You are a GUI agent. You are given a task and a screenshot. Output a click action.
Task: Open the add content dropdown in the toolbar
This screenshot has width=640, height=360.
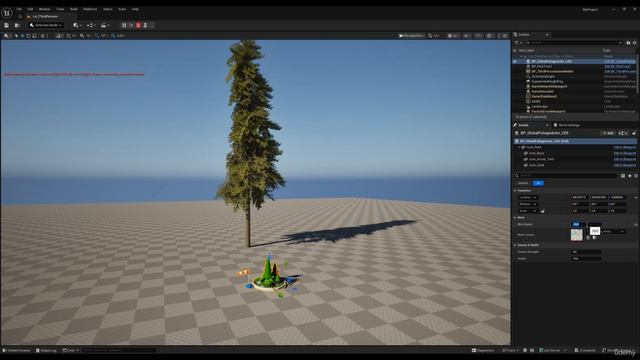[77, 25]
